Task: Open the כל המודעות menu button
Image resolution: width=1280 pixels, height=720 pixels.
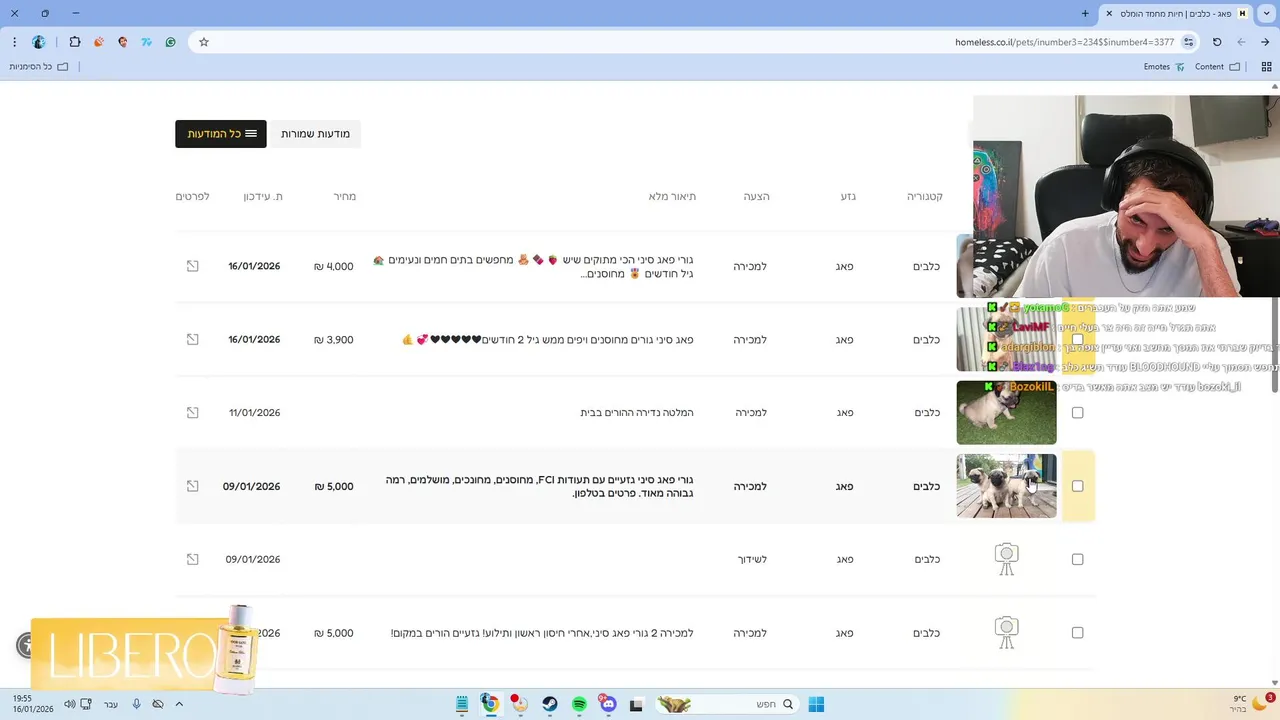Action: [x=221, y=134]
